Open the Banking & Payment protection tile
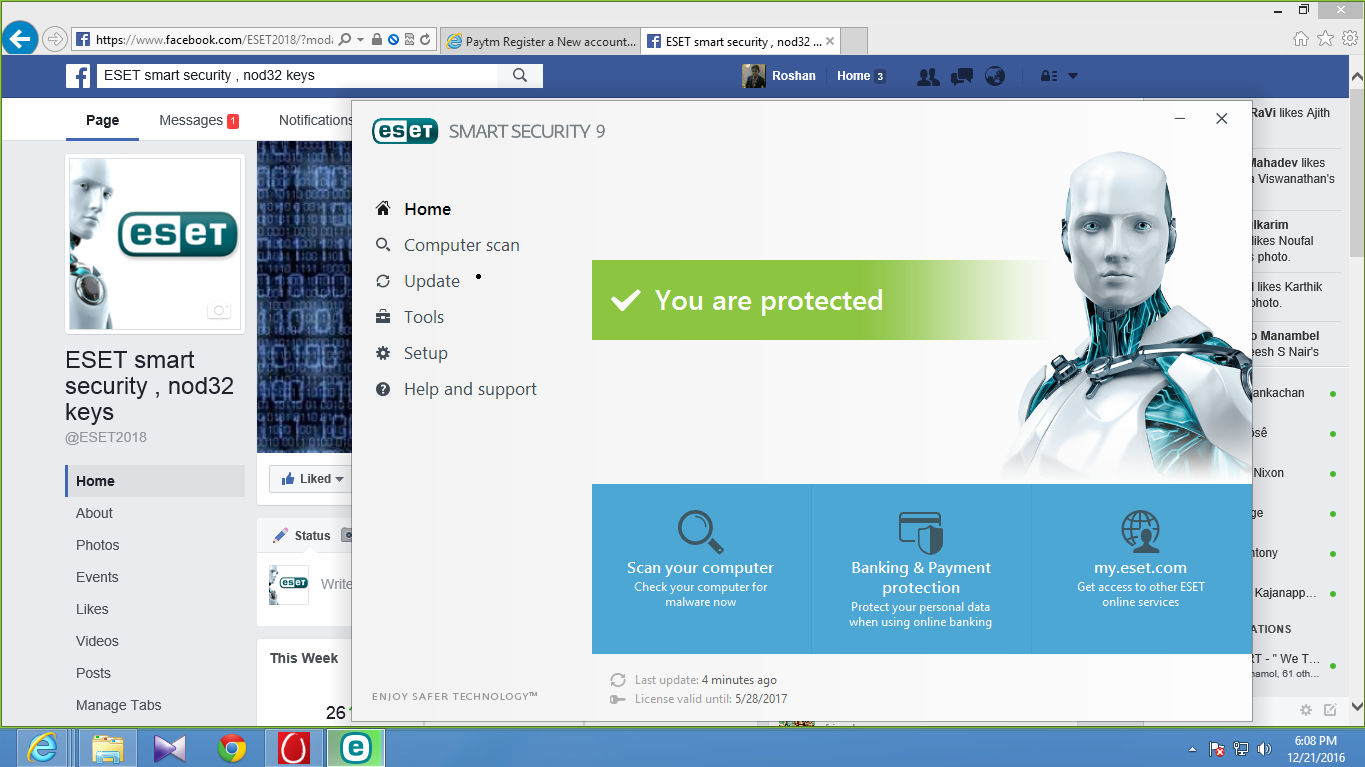The width and height of the screenshot is (1365, 767). click(x=921, y=569)
